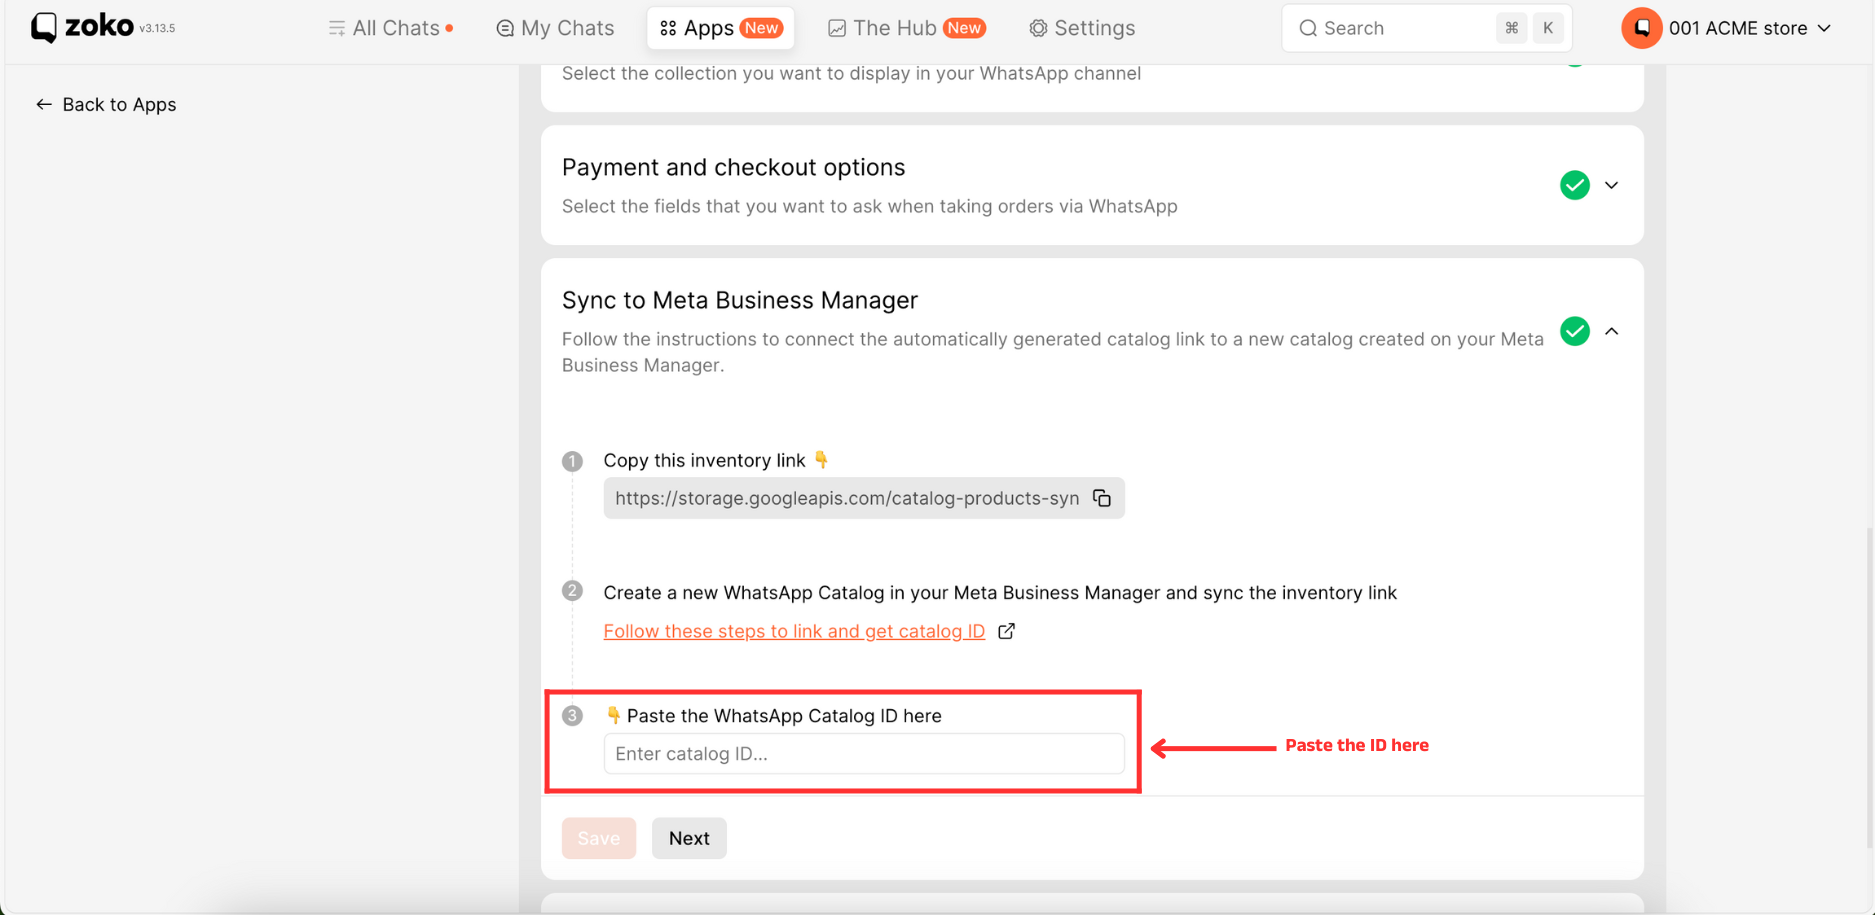
Task: Switch to the Apps tab
Action: [x=720, y=28]
